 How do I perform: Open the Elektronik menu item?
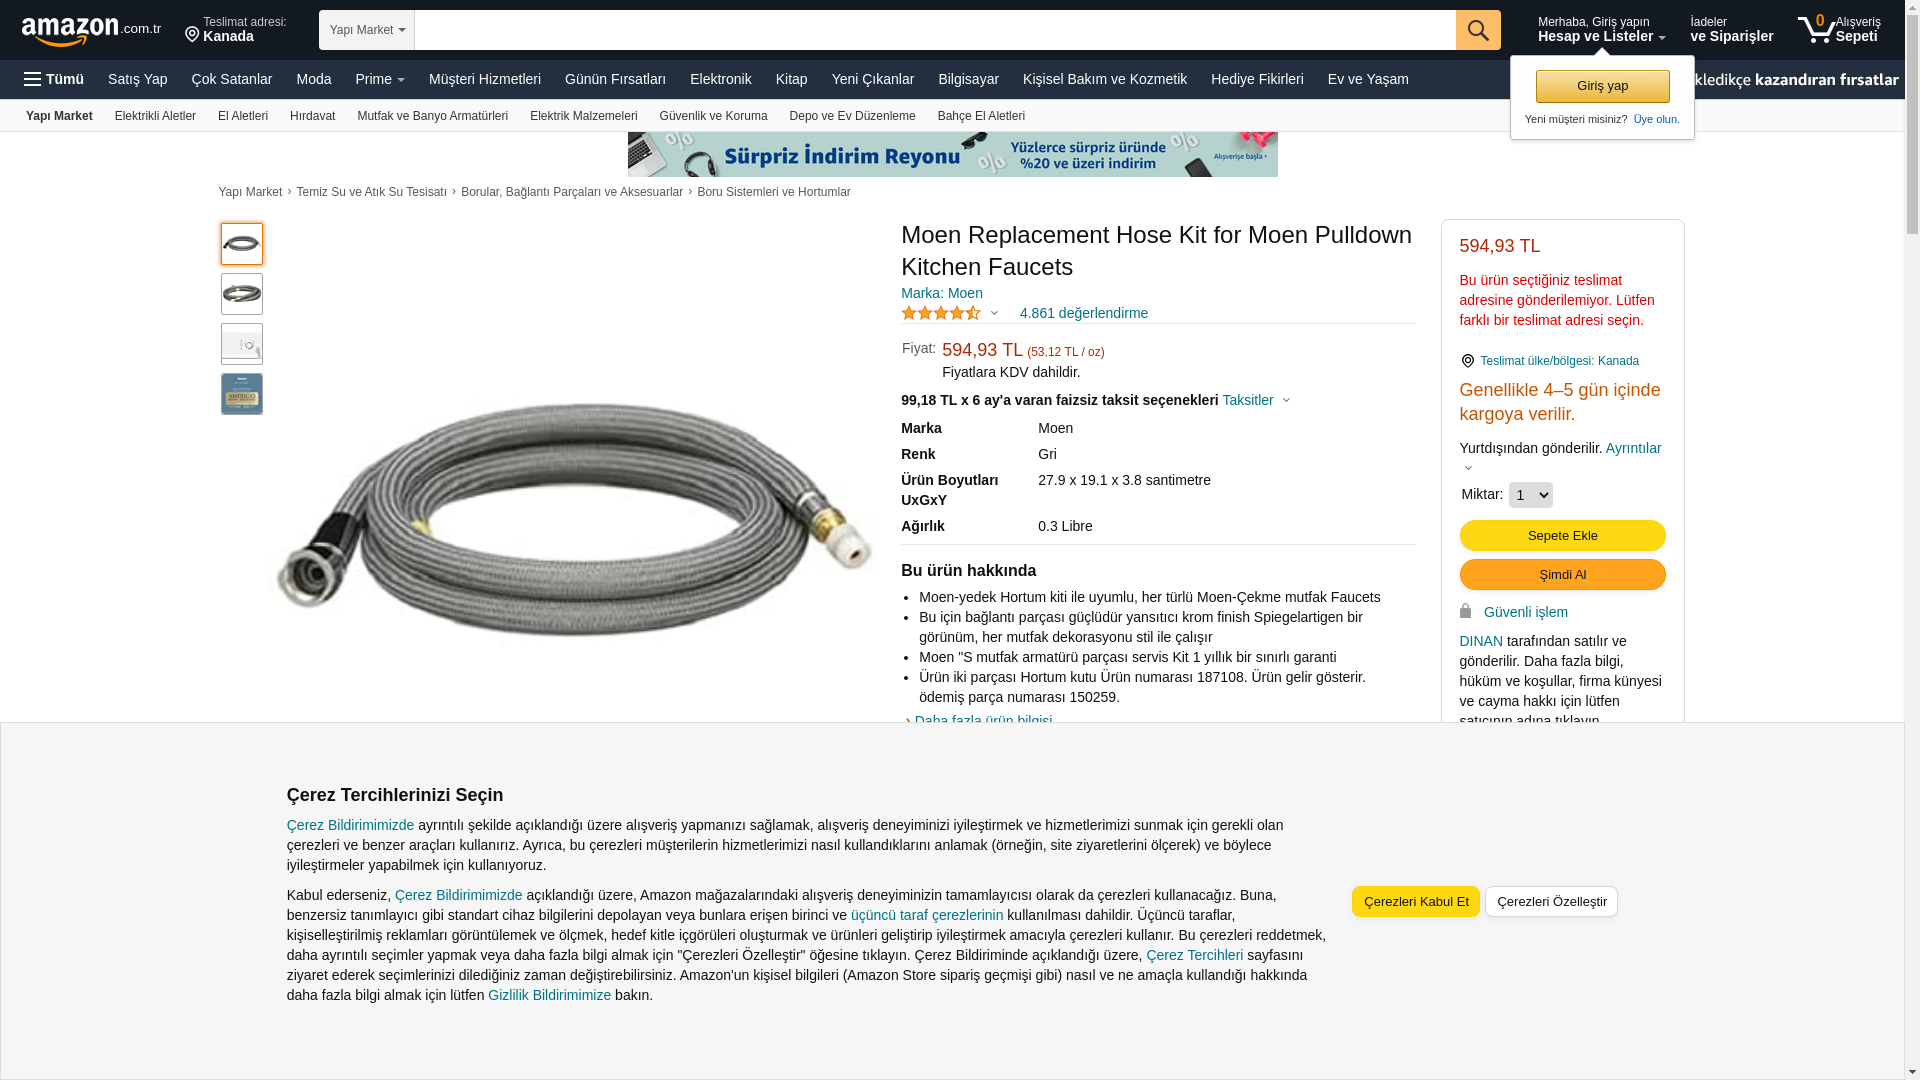tap(720, 79)
